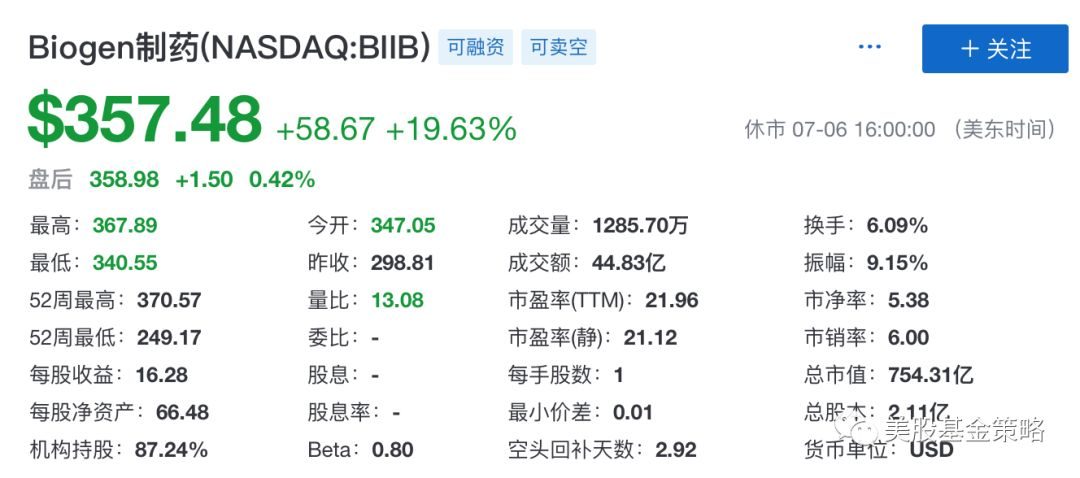Screen dimensions: 1080x478
Task: Click the Beta value 0.80
Action: click(393, 450)
